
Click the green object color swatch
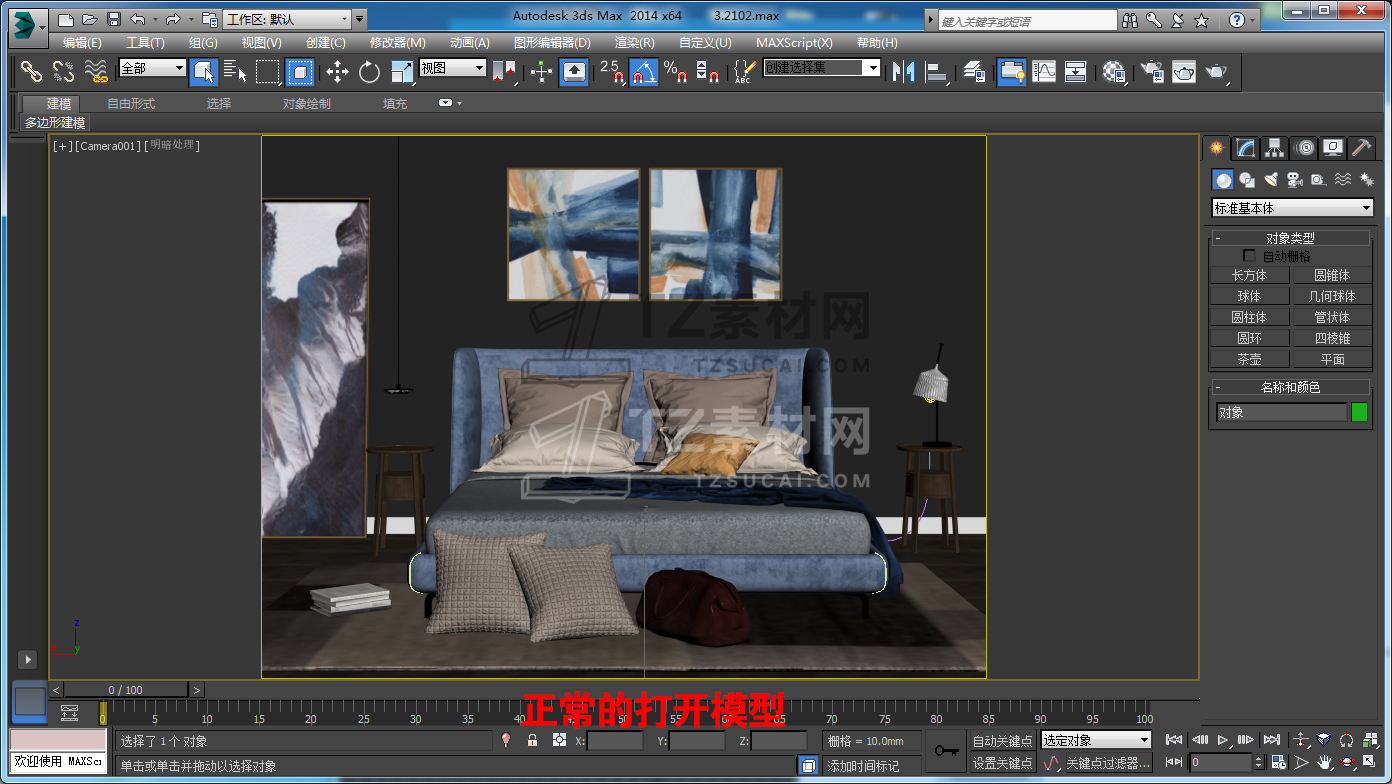(x=1359, y=412)
